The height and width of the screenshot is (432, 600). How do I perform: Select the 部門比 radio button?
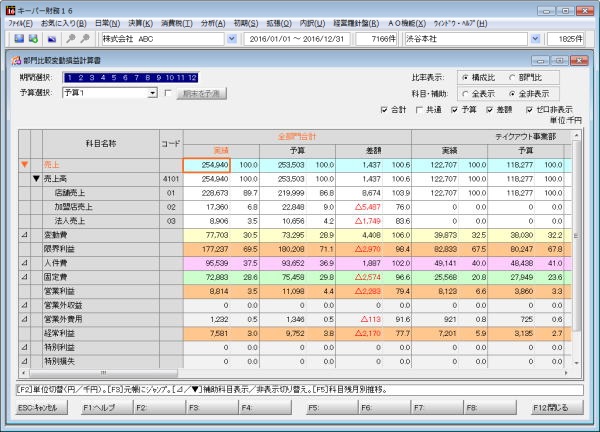512,78
